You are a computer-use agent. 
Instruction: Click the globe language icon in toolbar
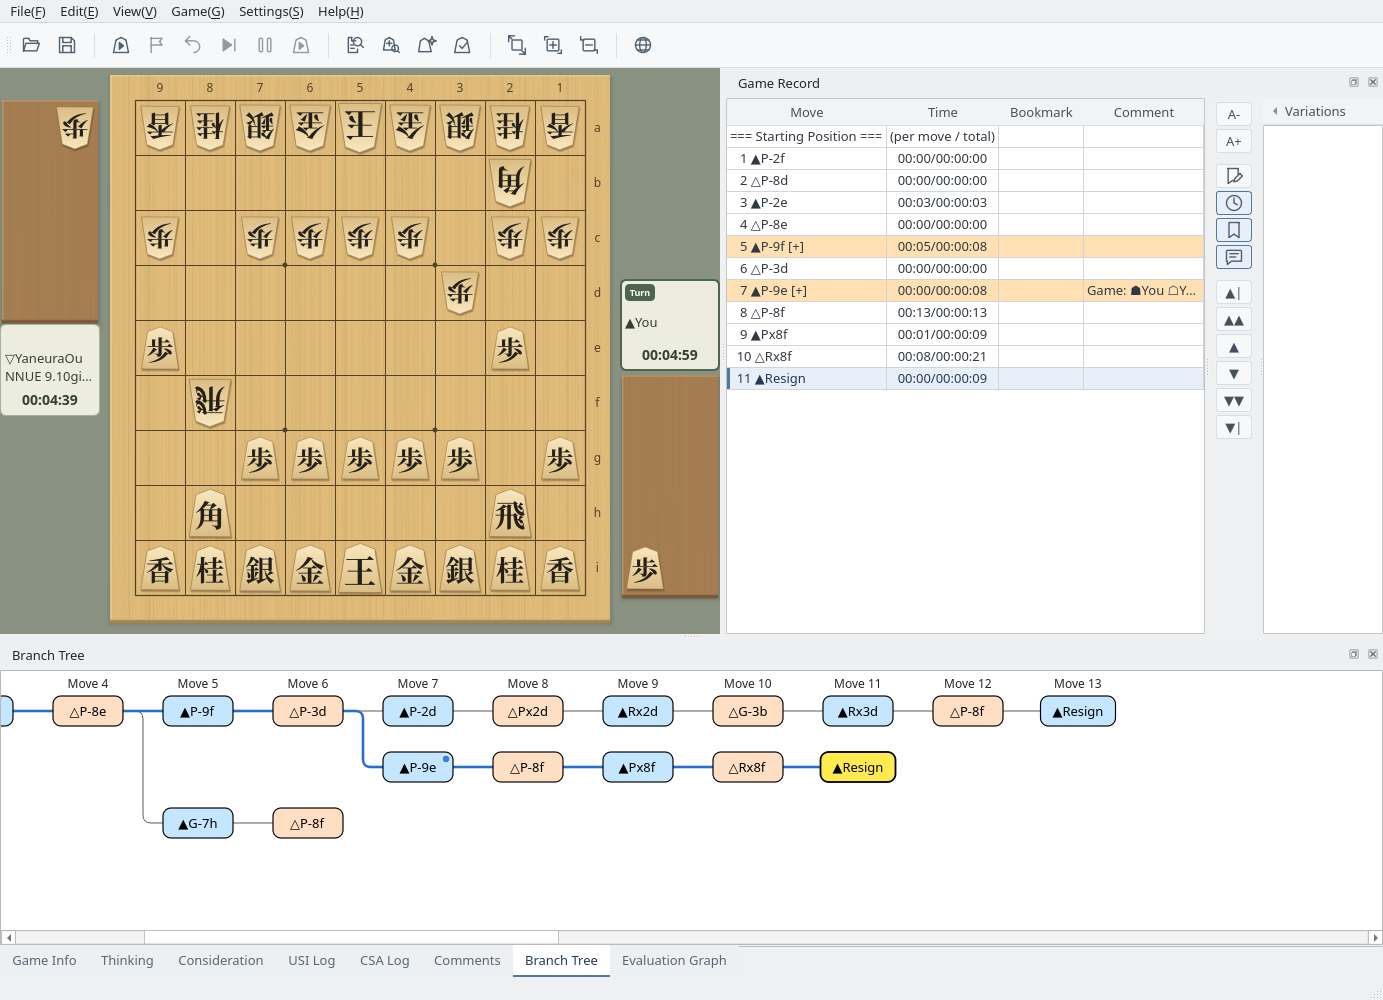(643, 45)
